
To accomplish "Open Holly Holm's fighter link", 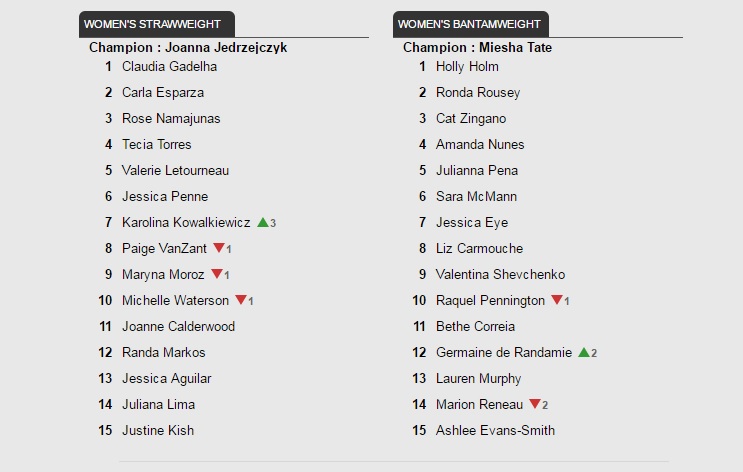I will tap(467, 66).
